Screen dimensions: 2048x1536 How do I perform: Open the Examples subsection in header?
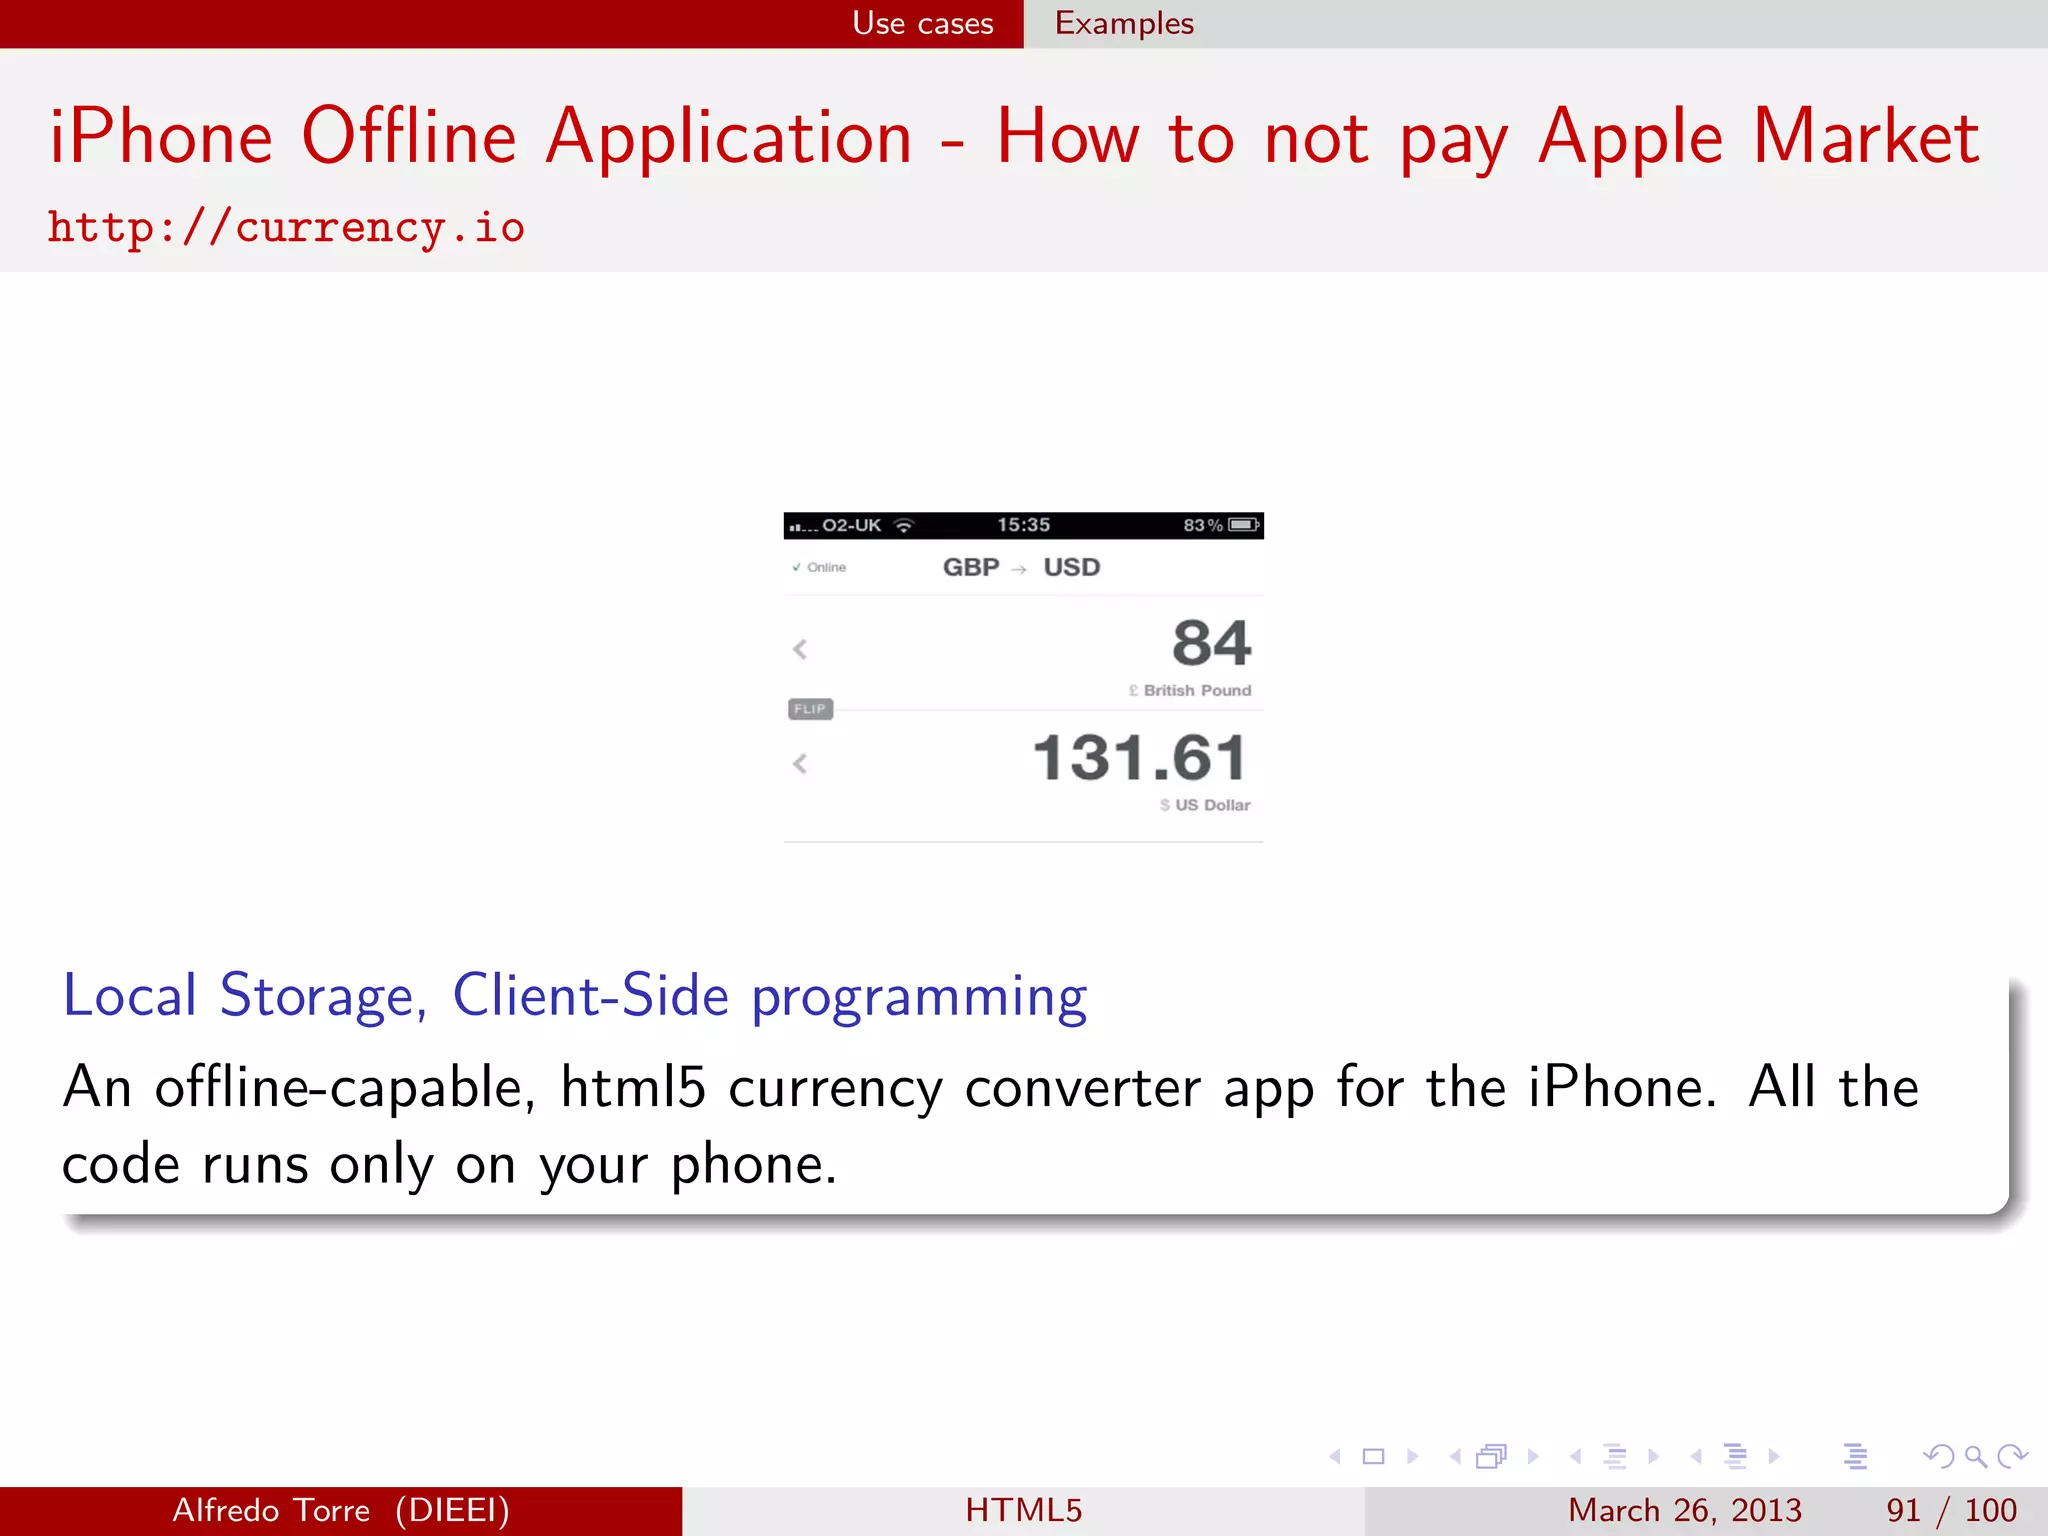[1124, 23]
